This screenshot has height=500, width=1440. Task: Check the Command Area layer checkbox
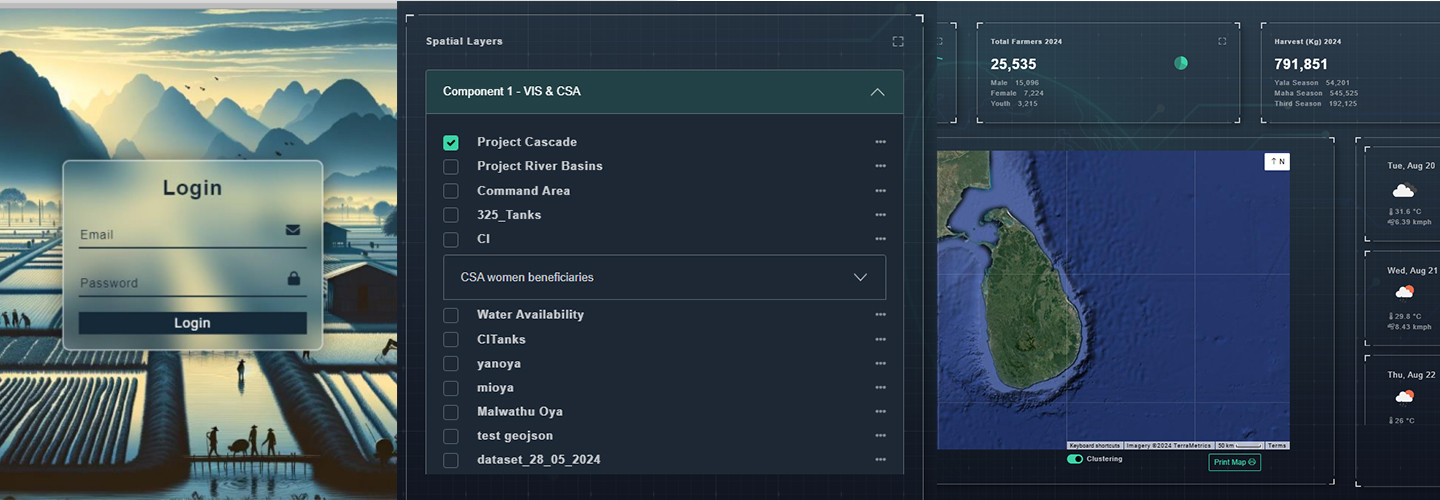451,191
